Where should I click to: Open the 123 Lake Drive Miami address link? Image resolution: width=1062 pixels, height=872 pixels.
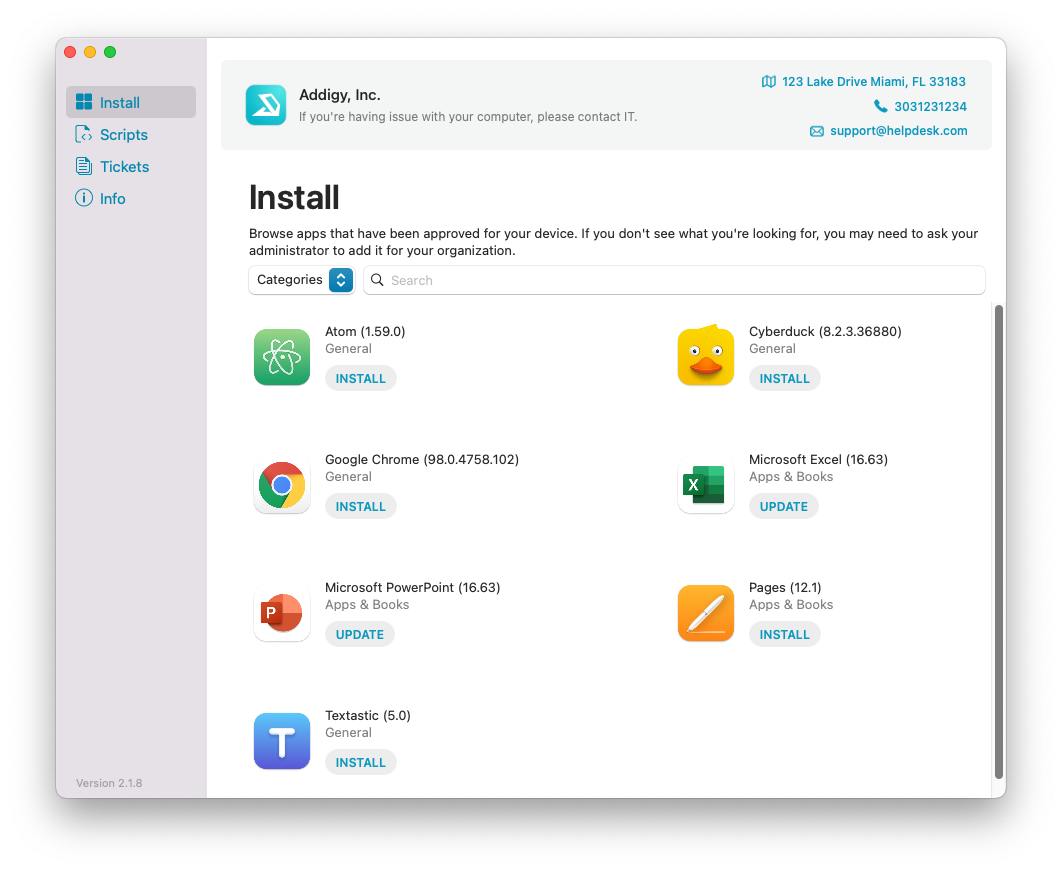874,82
